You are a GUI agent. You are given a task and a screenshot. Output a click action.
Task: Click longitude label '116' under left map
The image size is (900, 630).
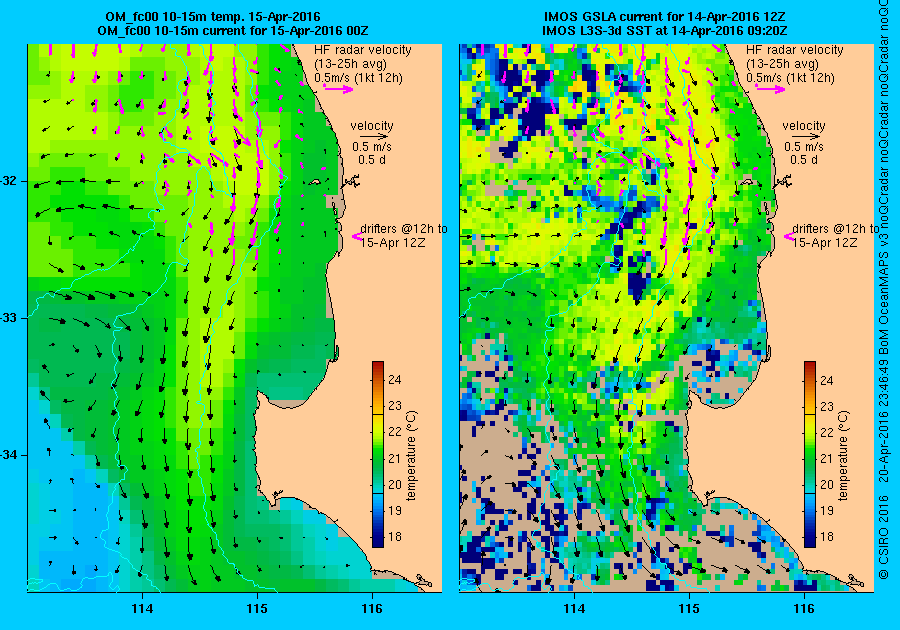click(372, 609)
